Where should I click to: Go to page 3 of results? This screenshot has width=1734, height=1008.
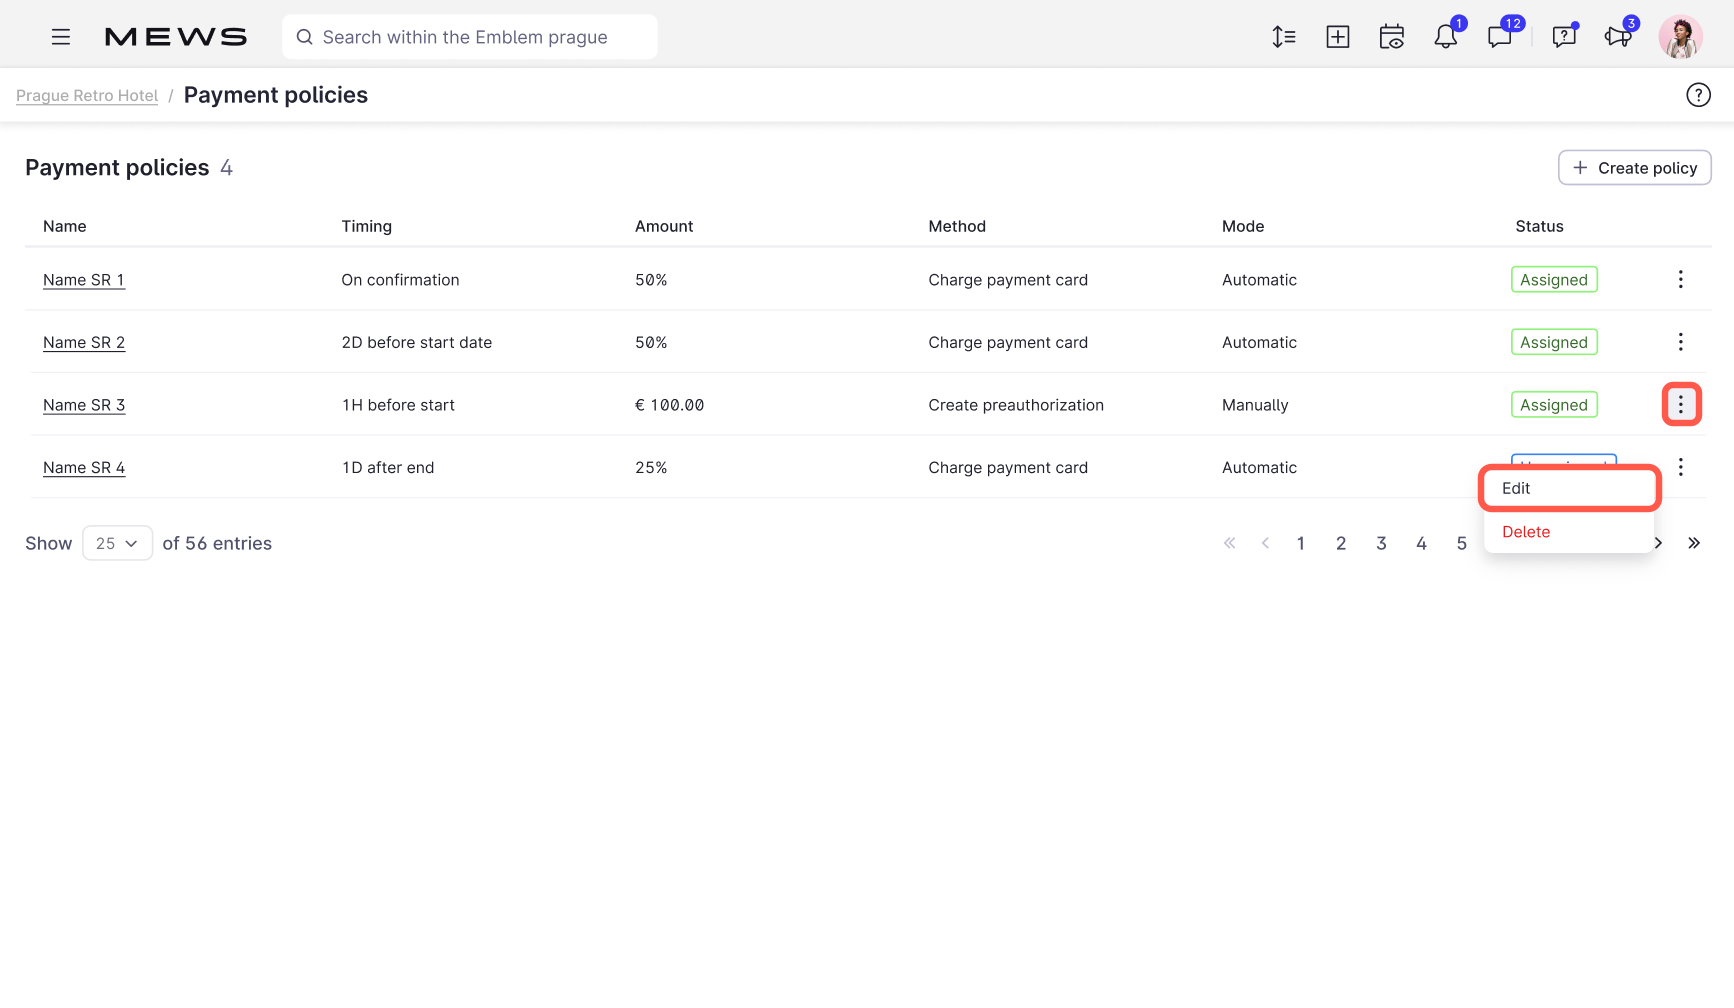click(1381, 543)
